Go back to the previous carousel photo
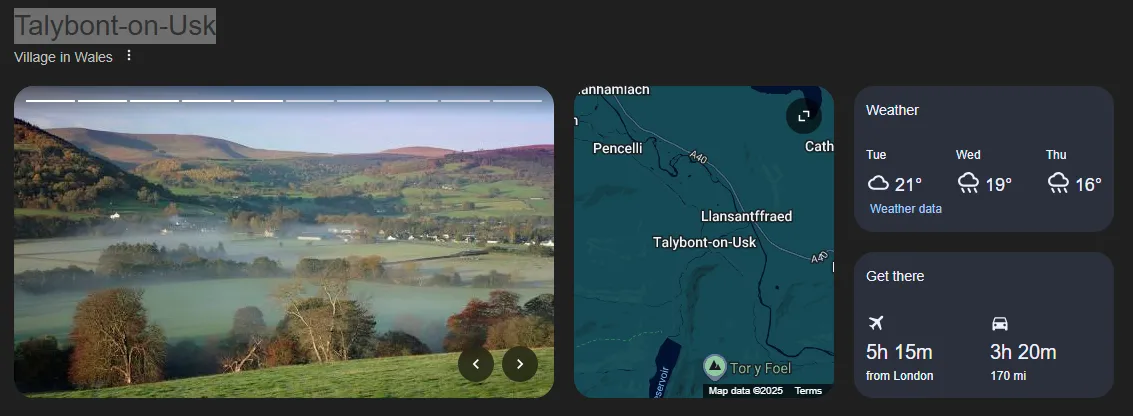Viewport: 1133px width, 416px height. point(476,364)
